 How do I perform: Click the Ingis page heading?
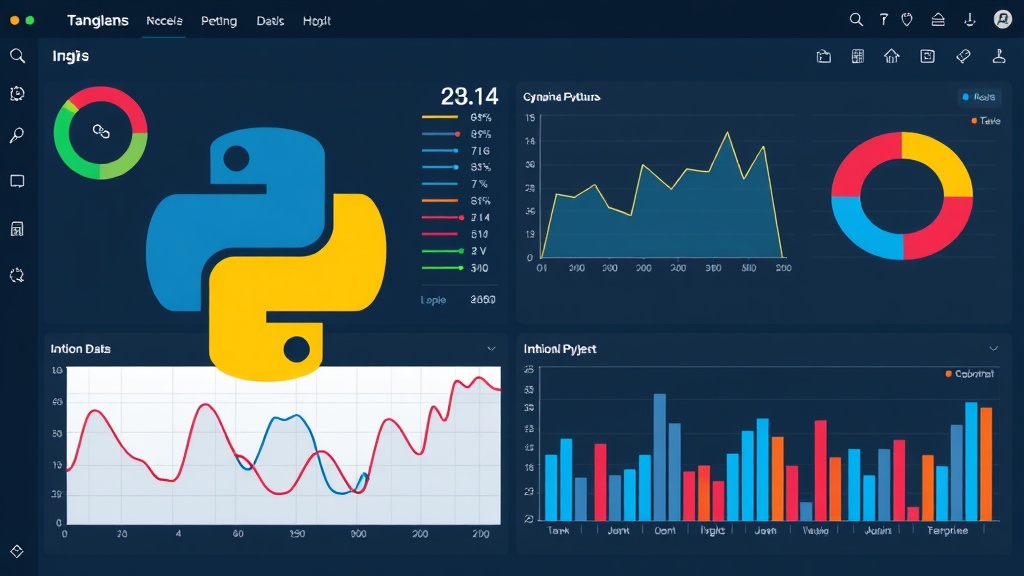coord(71,56)
